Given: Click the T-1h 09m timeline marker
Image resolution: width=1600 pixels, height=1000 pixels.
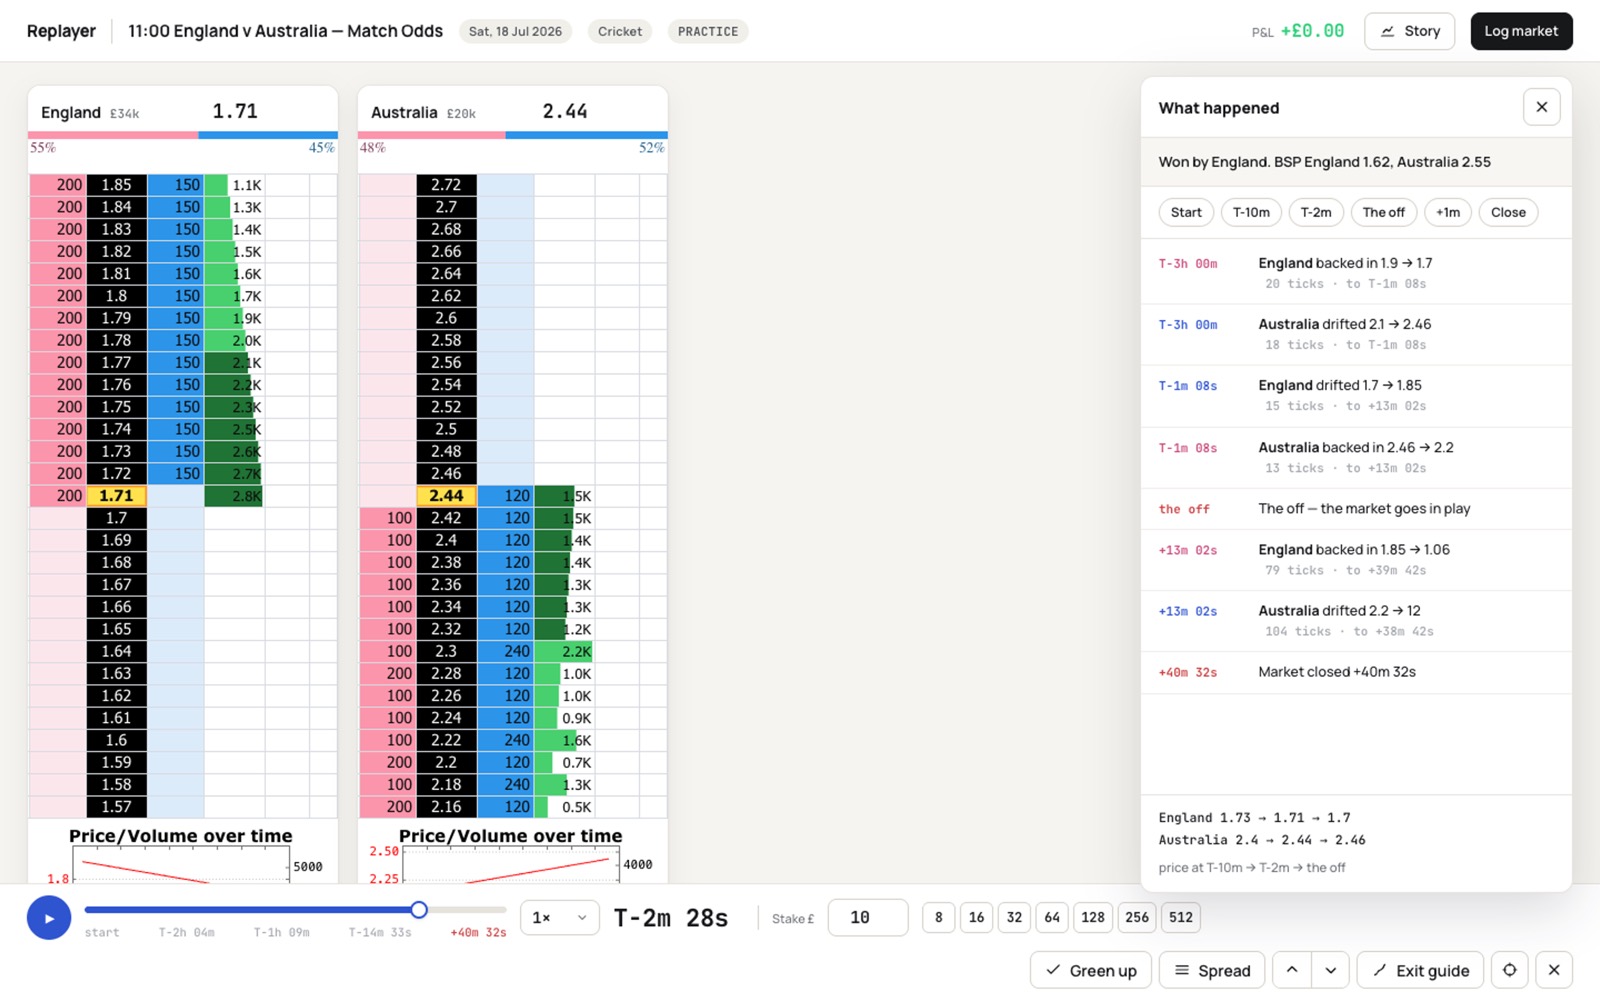Looking at the screenshot, I should point(281,932).
